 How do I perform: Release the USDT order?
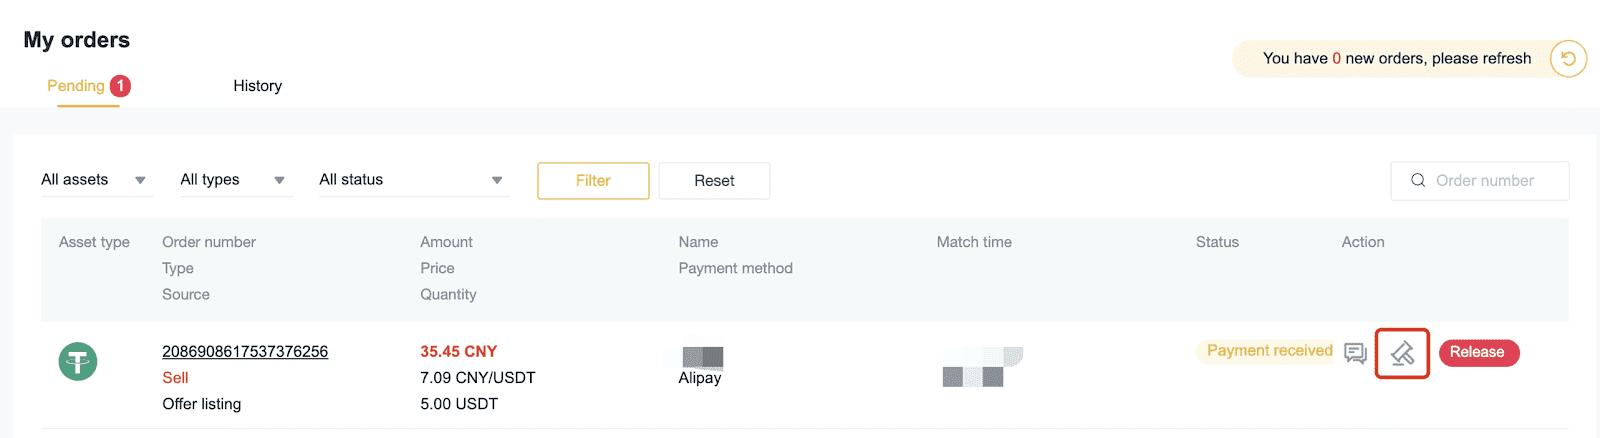point(1478,352)
